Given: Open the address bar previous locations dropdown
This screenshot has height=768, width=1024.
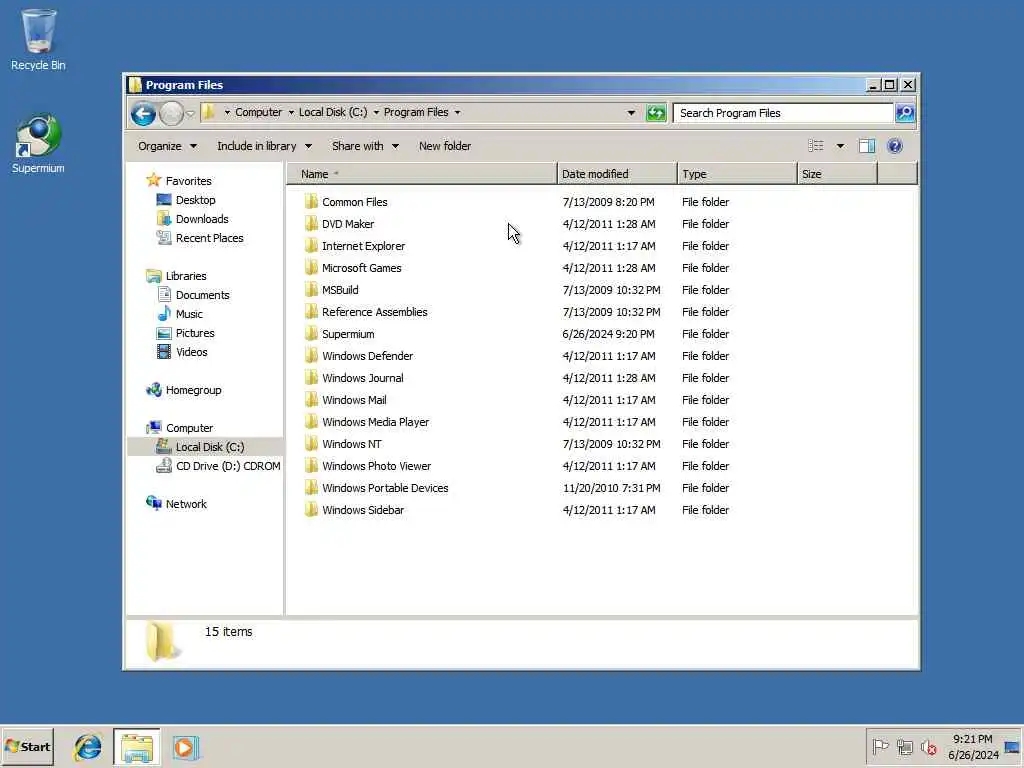Looking at the screenshot, I should tap(631, 113).
